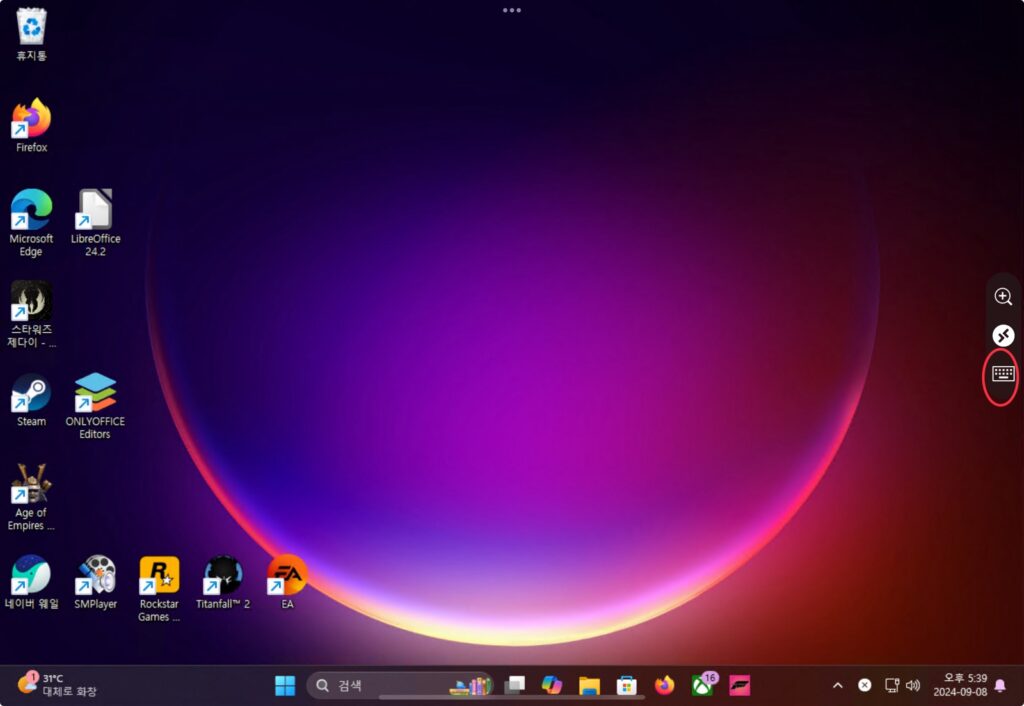Open Task View from the taskbar
1024x706 pixels.
point(515,685)
